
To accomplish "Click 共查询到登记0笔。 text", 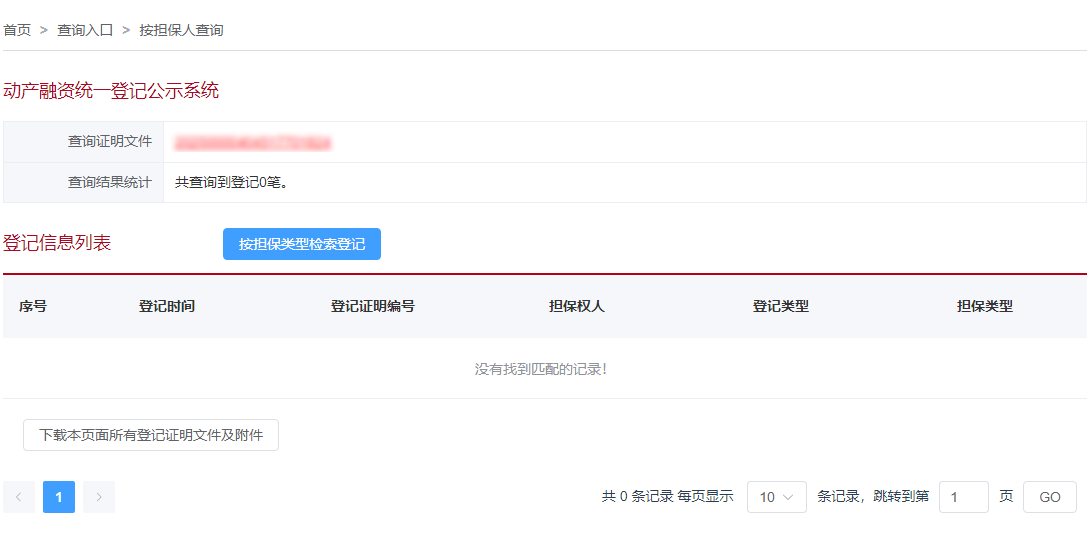I will 231,183.
